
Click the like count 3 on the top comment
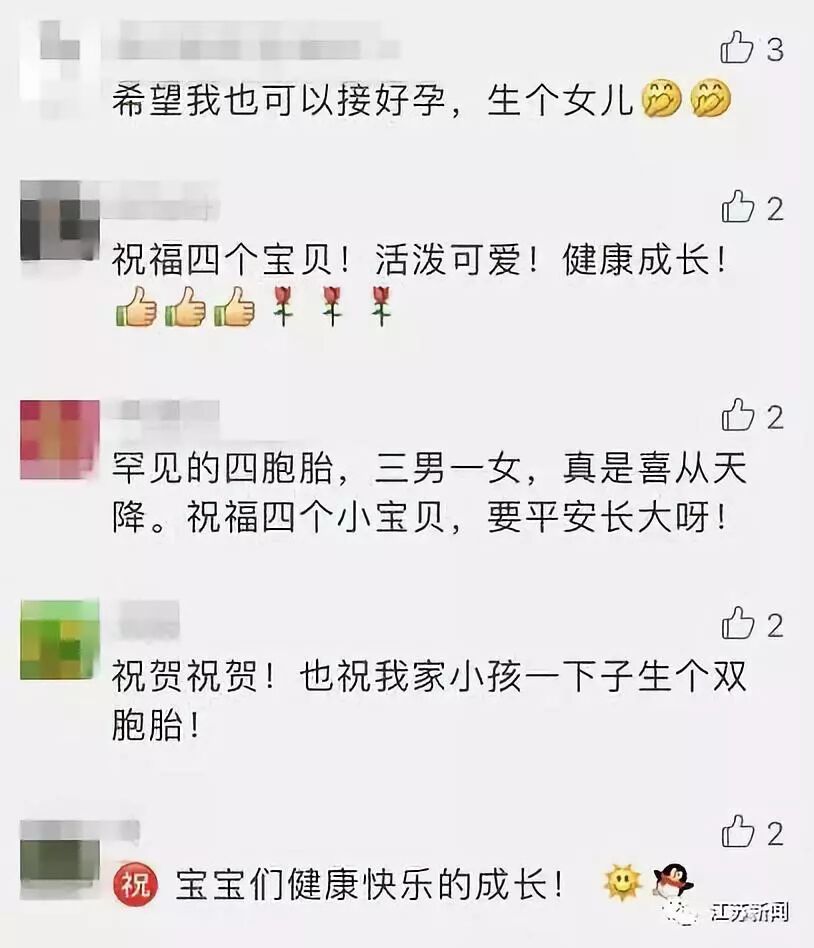click(775, 48)
